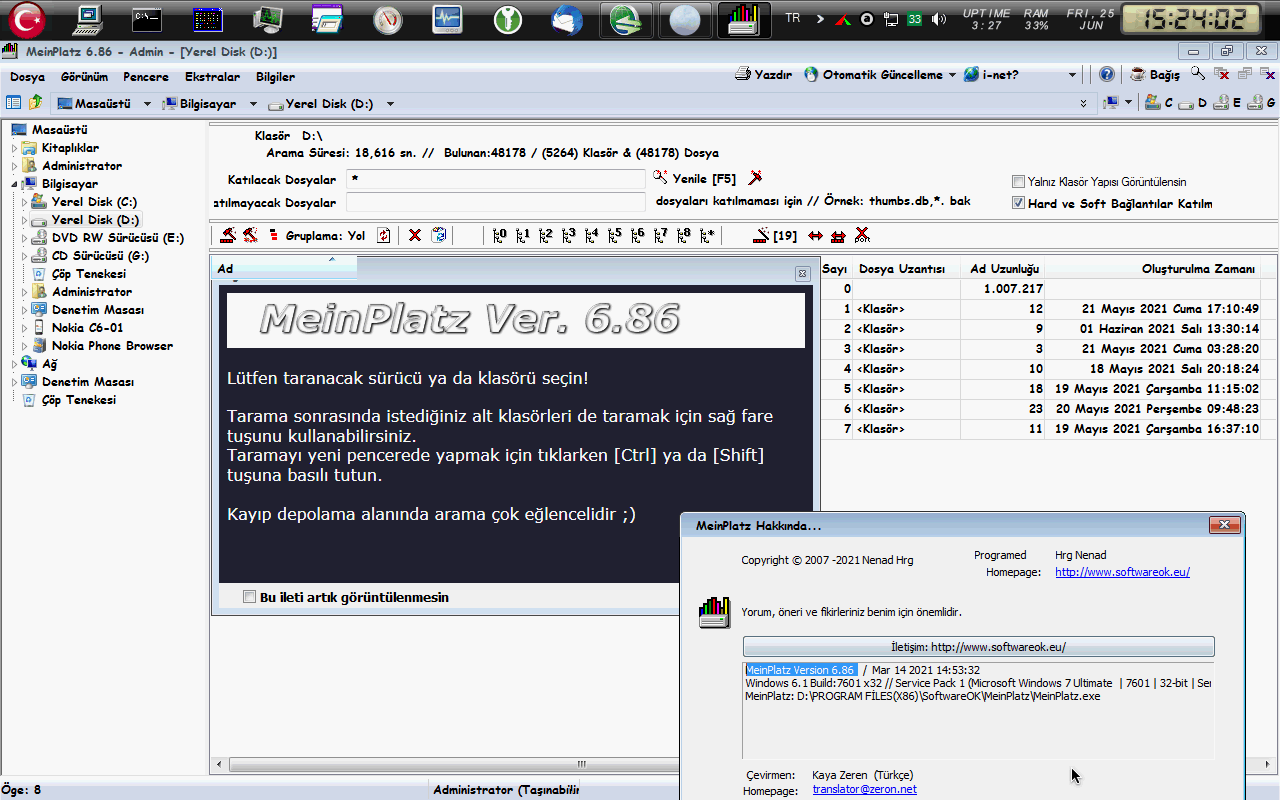Click the Gruplama refresh icon
Screen dimensions: 1280x800
[384, 236]
